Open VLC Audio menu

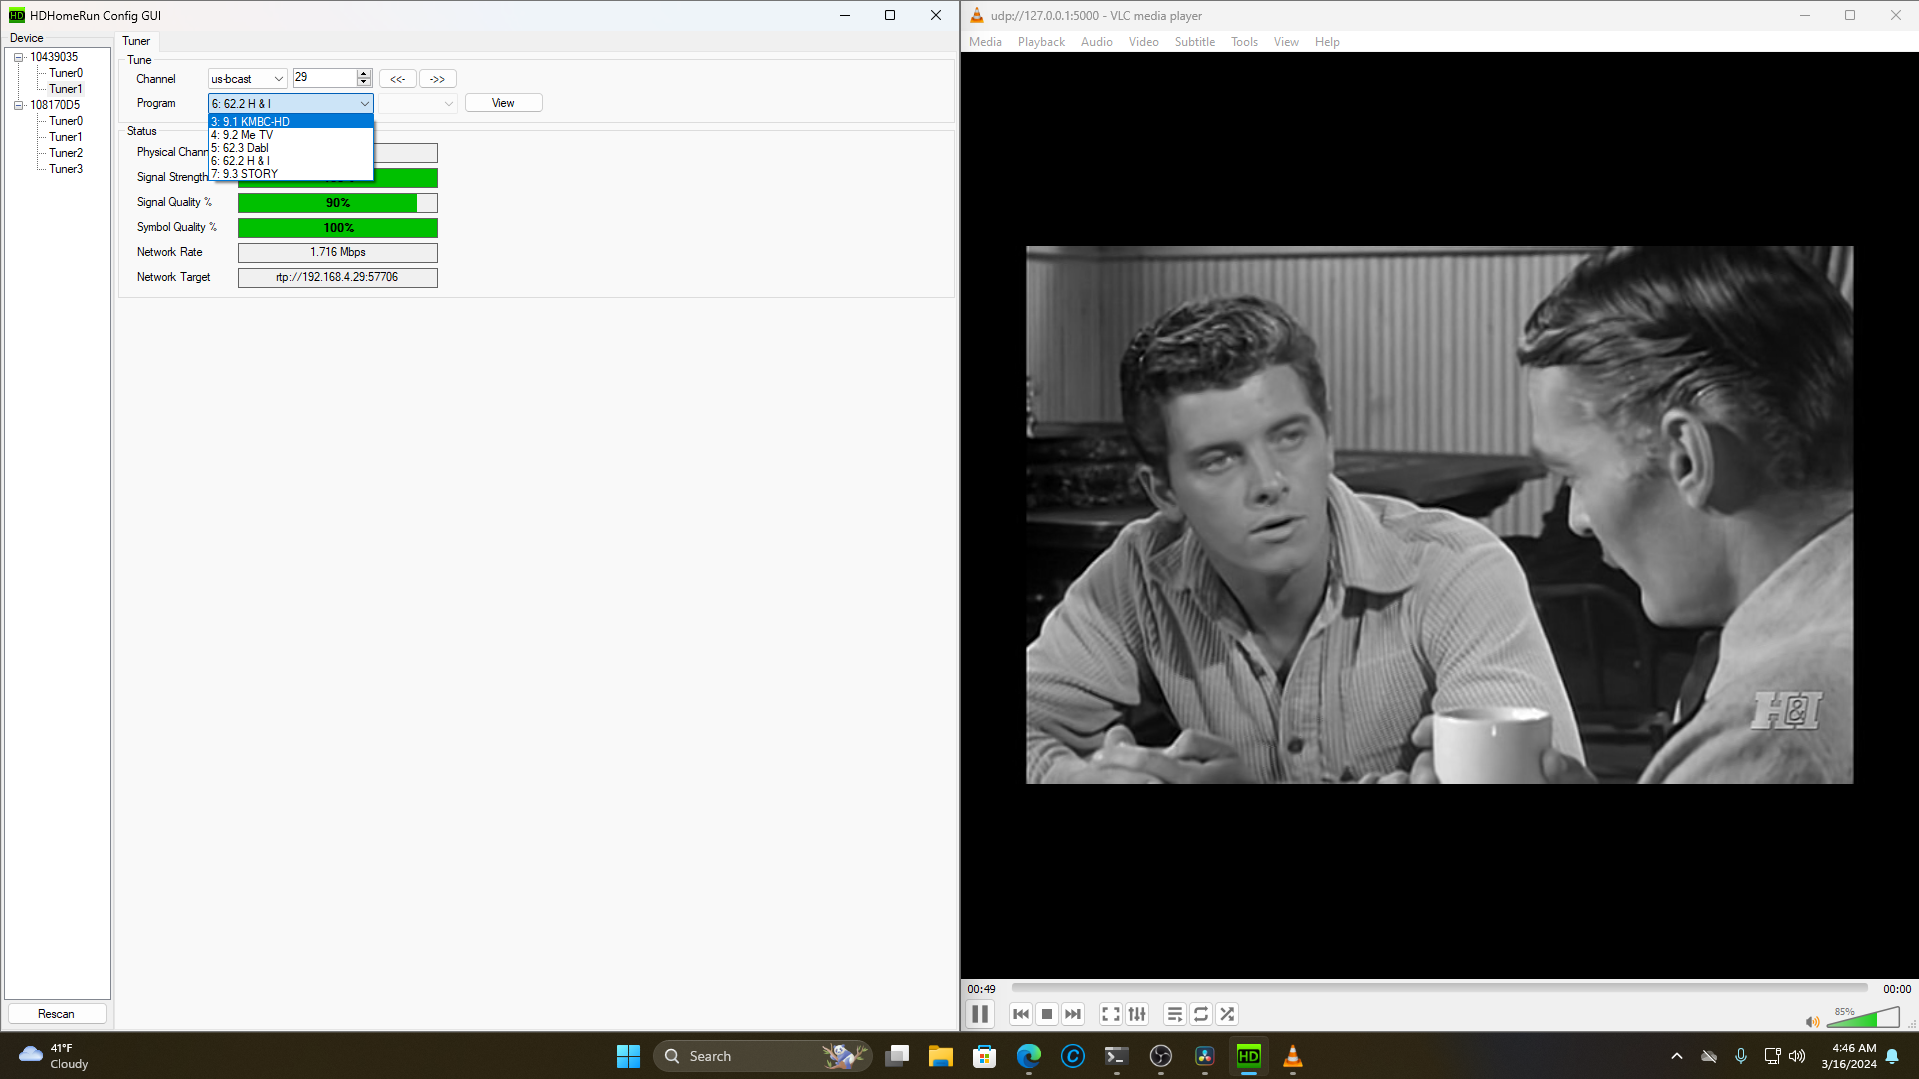1096,42
